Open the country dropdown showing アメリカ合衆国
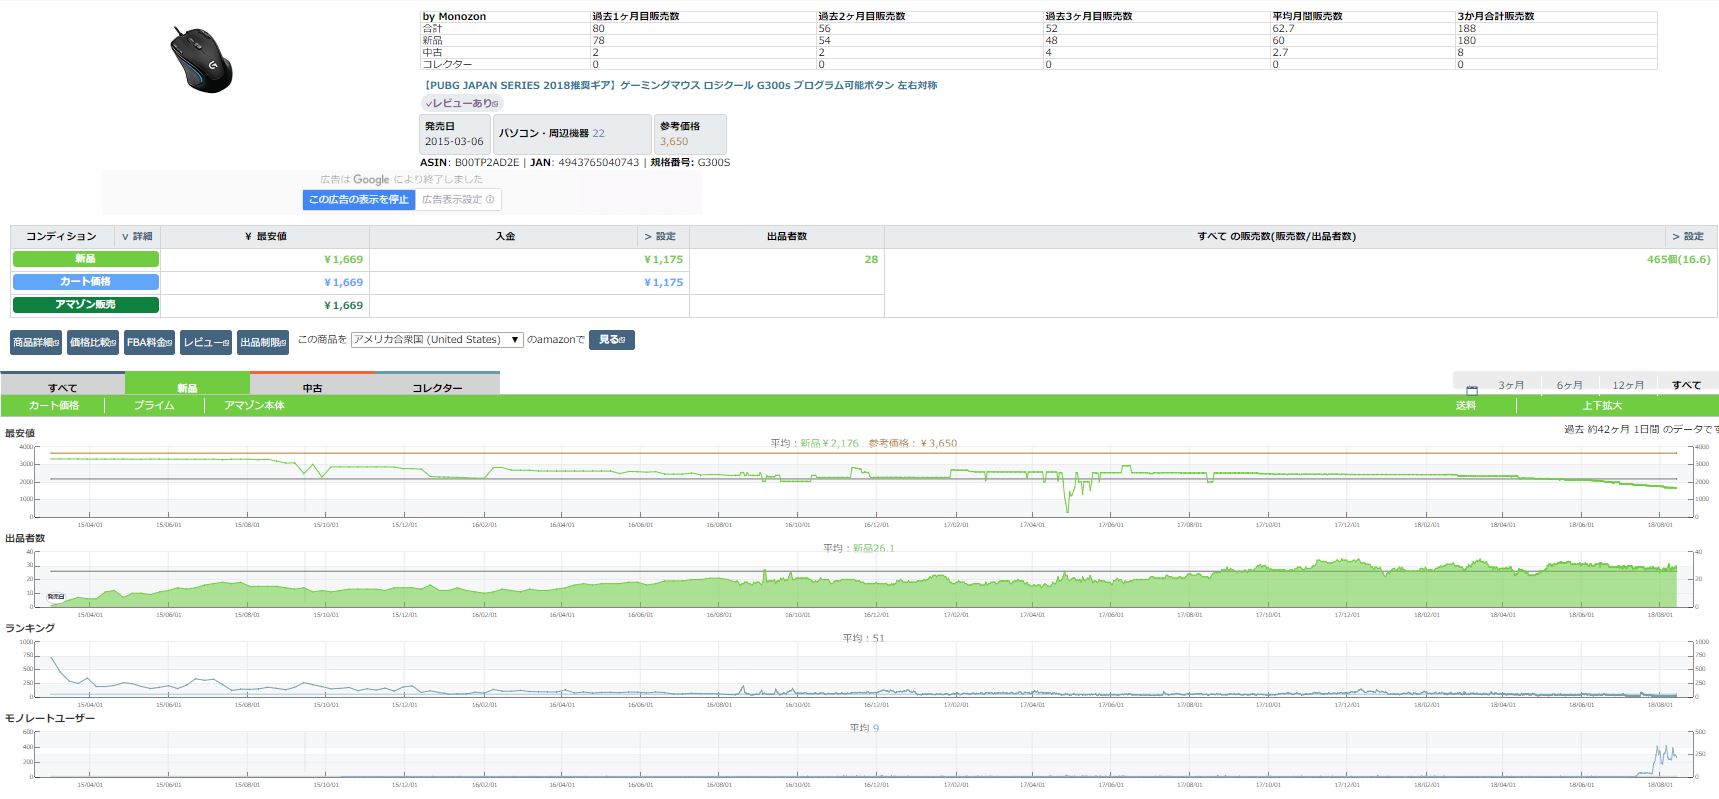 436,340
